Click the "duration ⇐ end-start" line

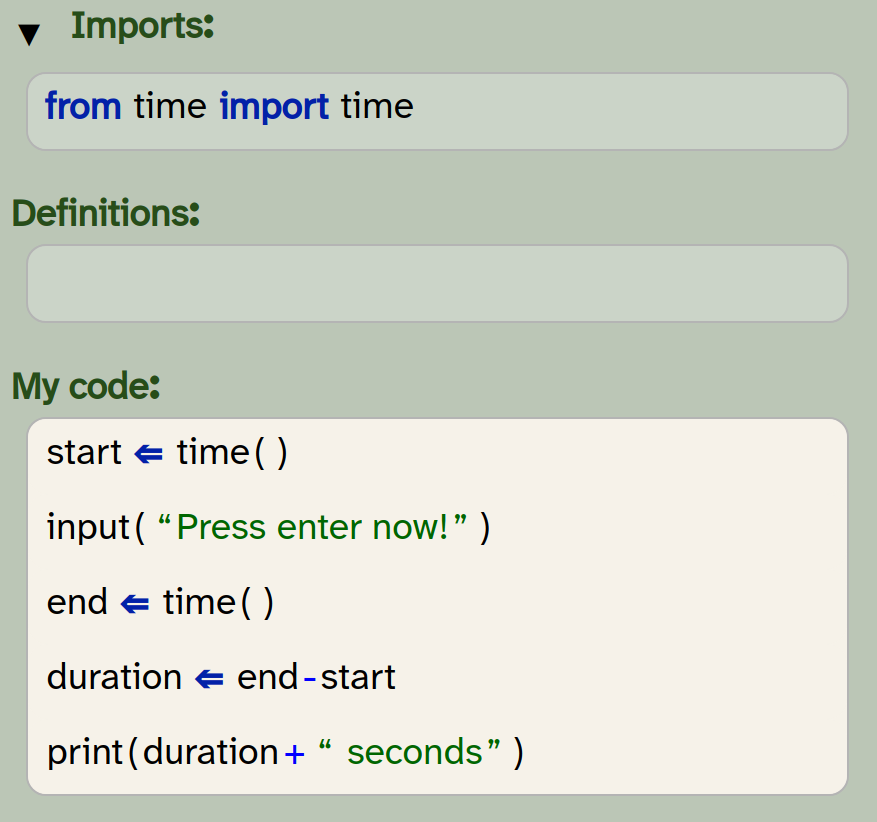221,677
